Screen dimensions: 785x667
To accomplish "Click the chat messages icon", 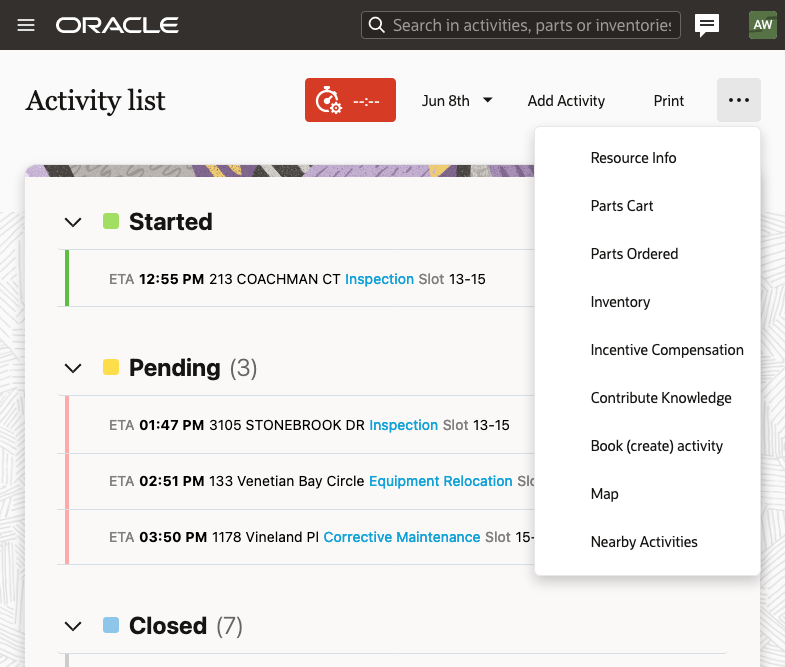I will [707, 25].
